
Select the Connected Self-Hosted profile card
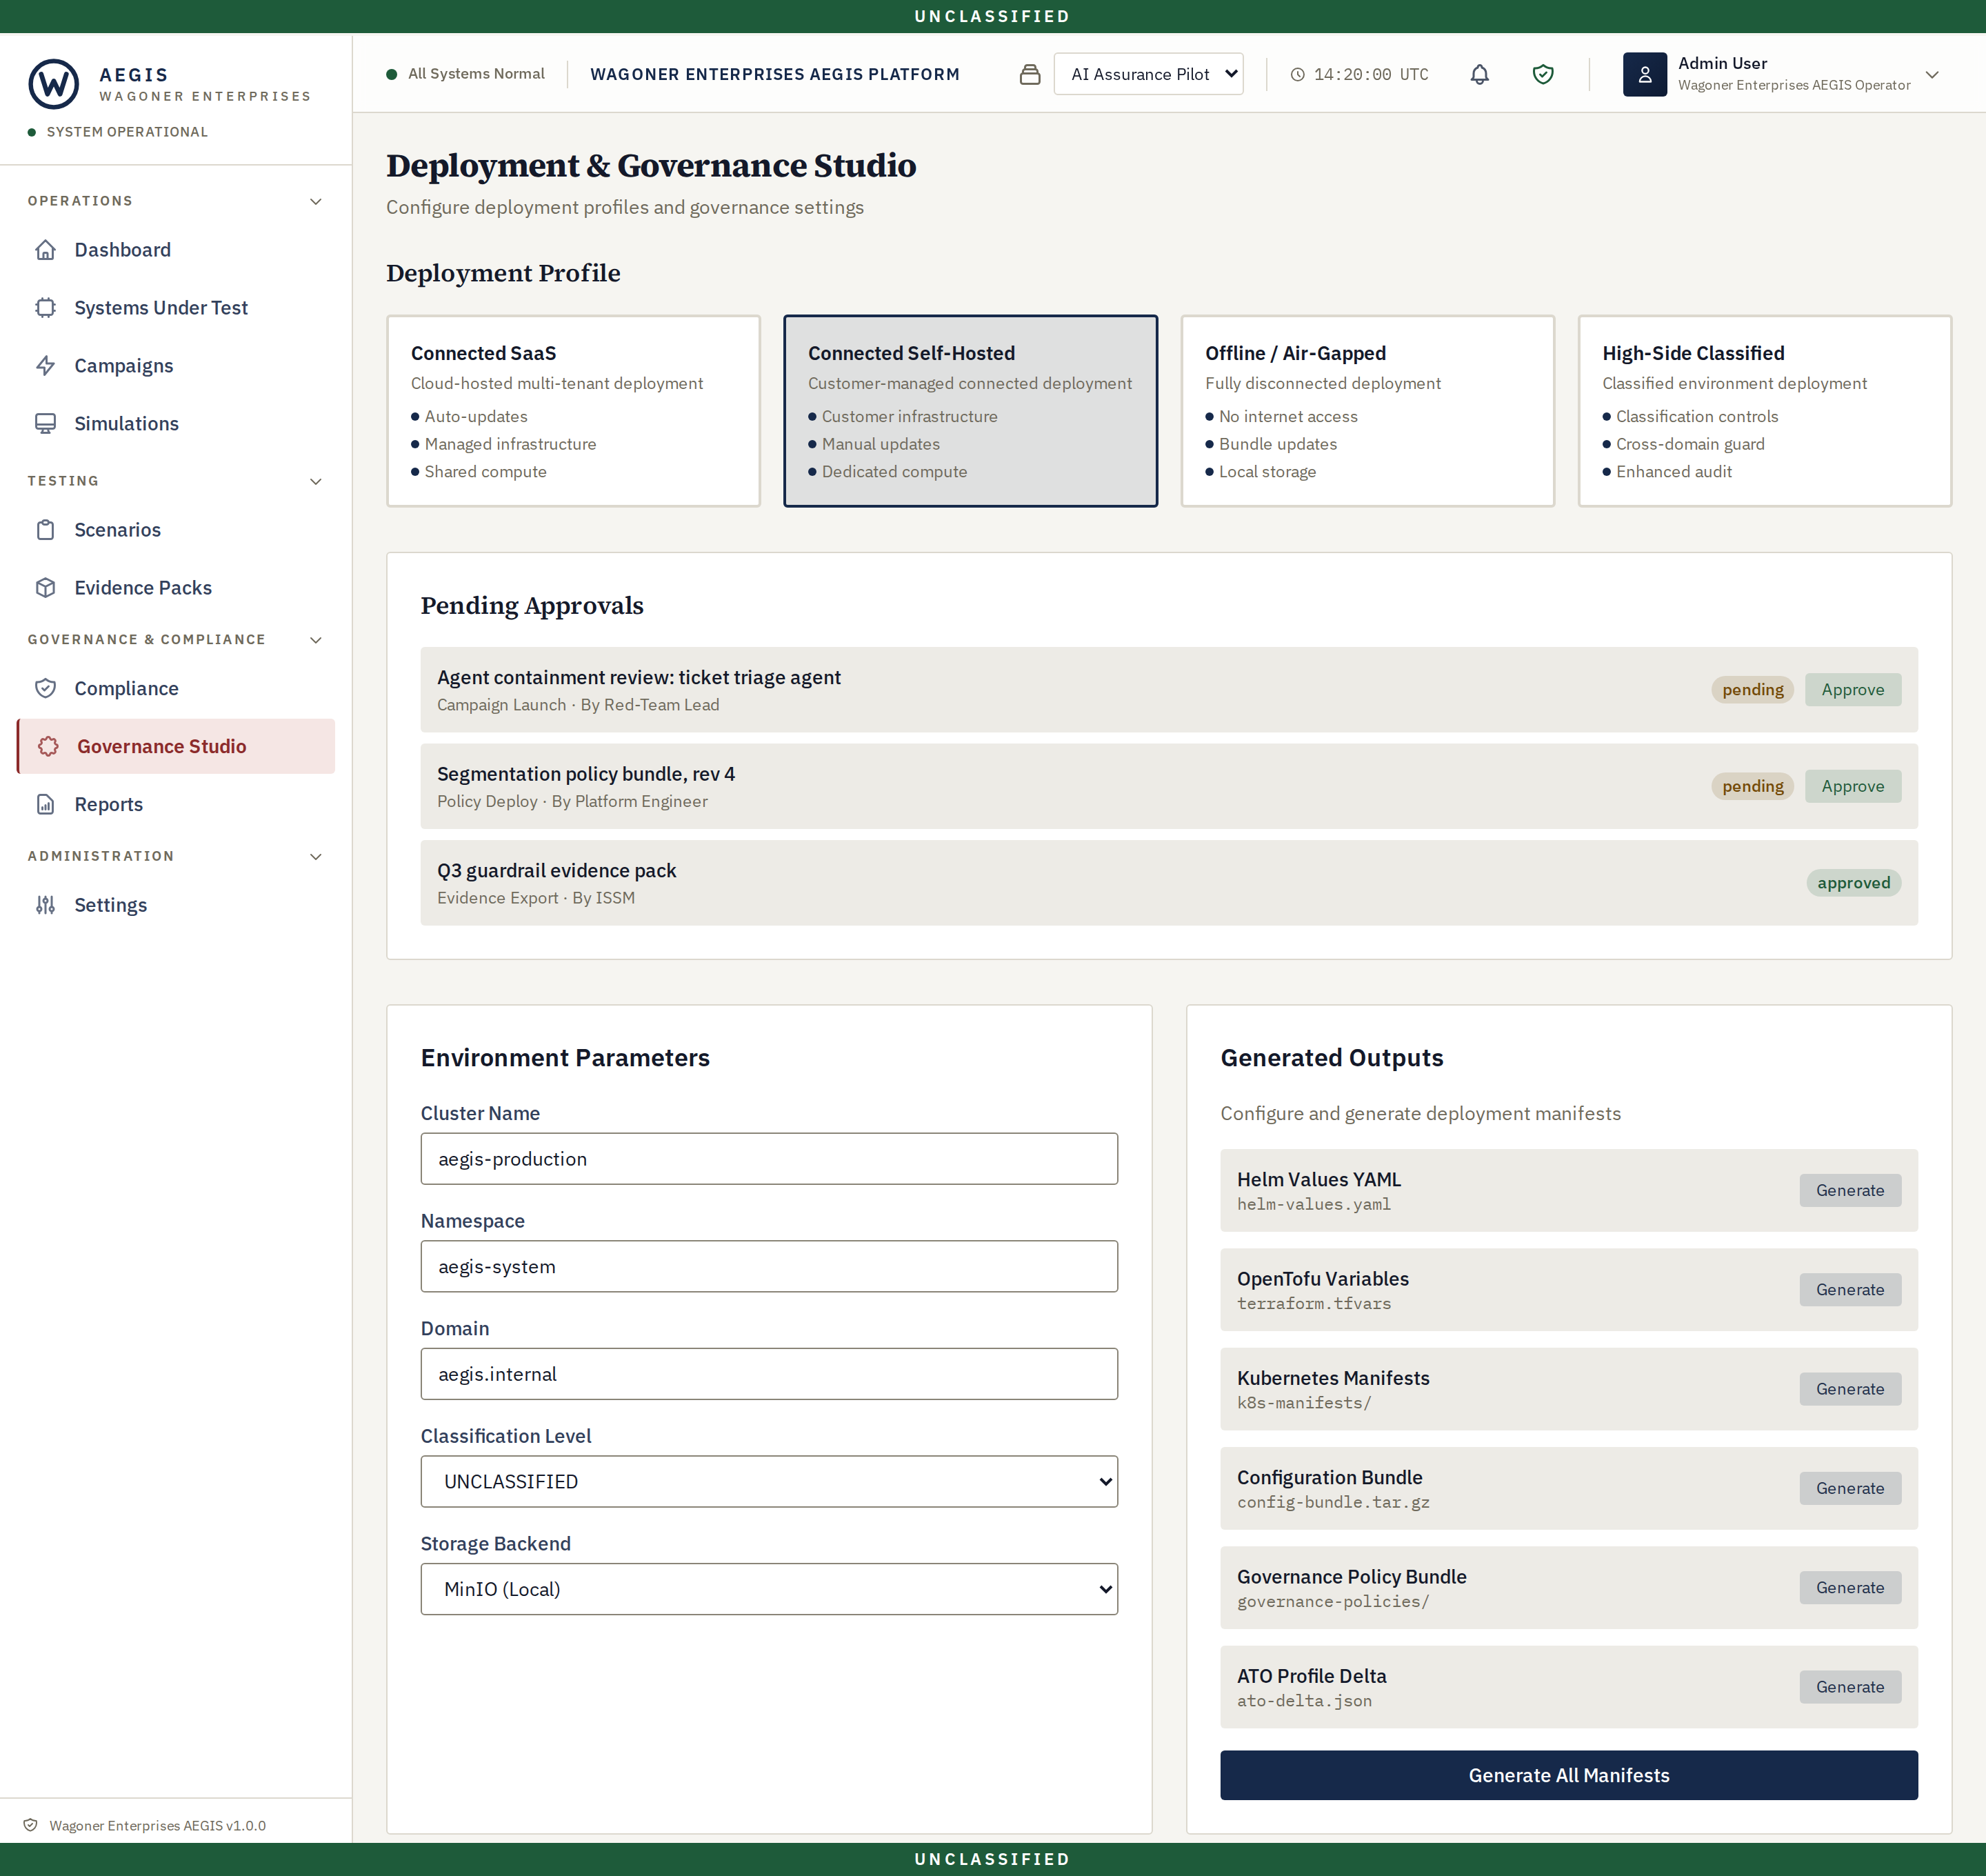click(x=970, y=411)
